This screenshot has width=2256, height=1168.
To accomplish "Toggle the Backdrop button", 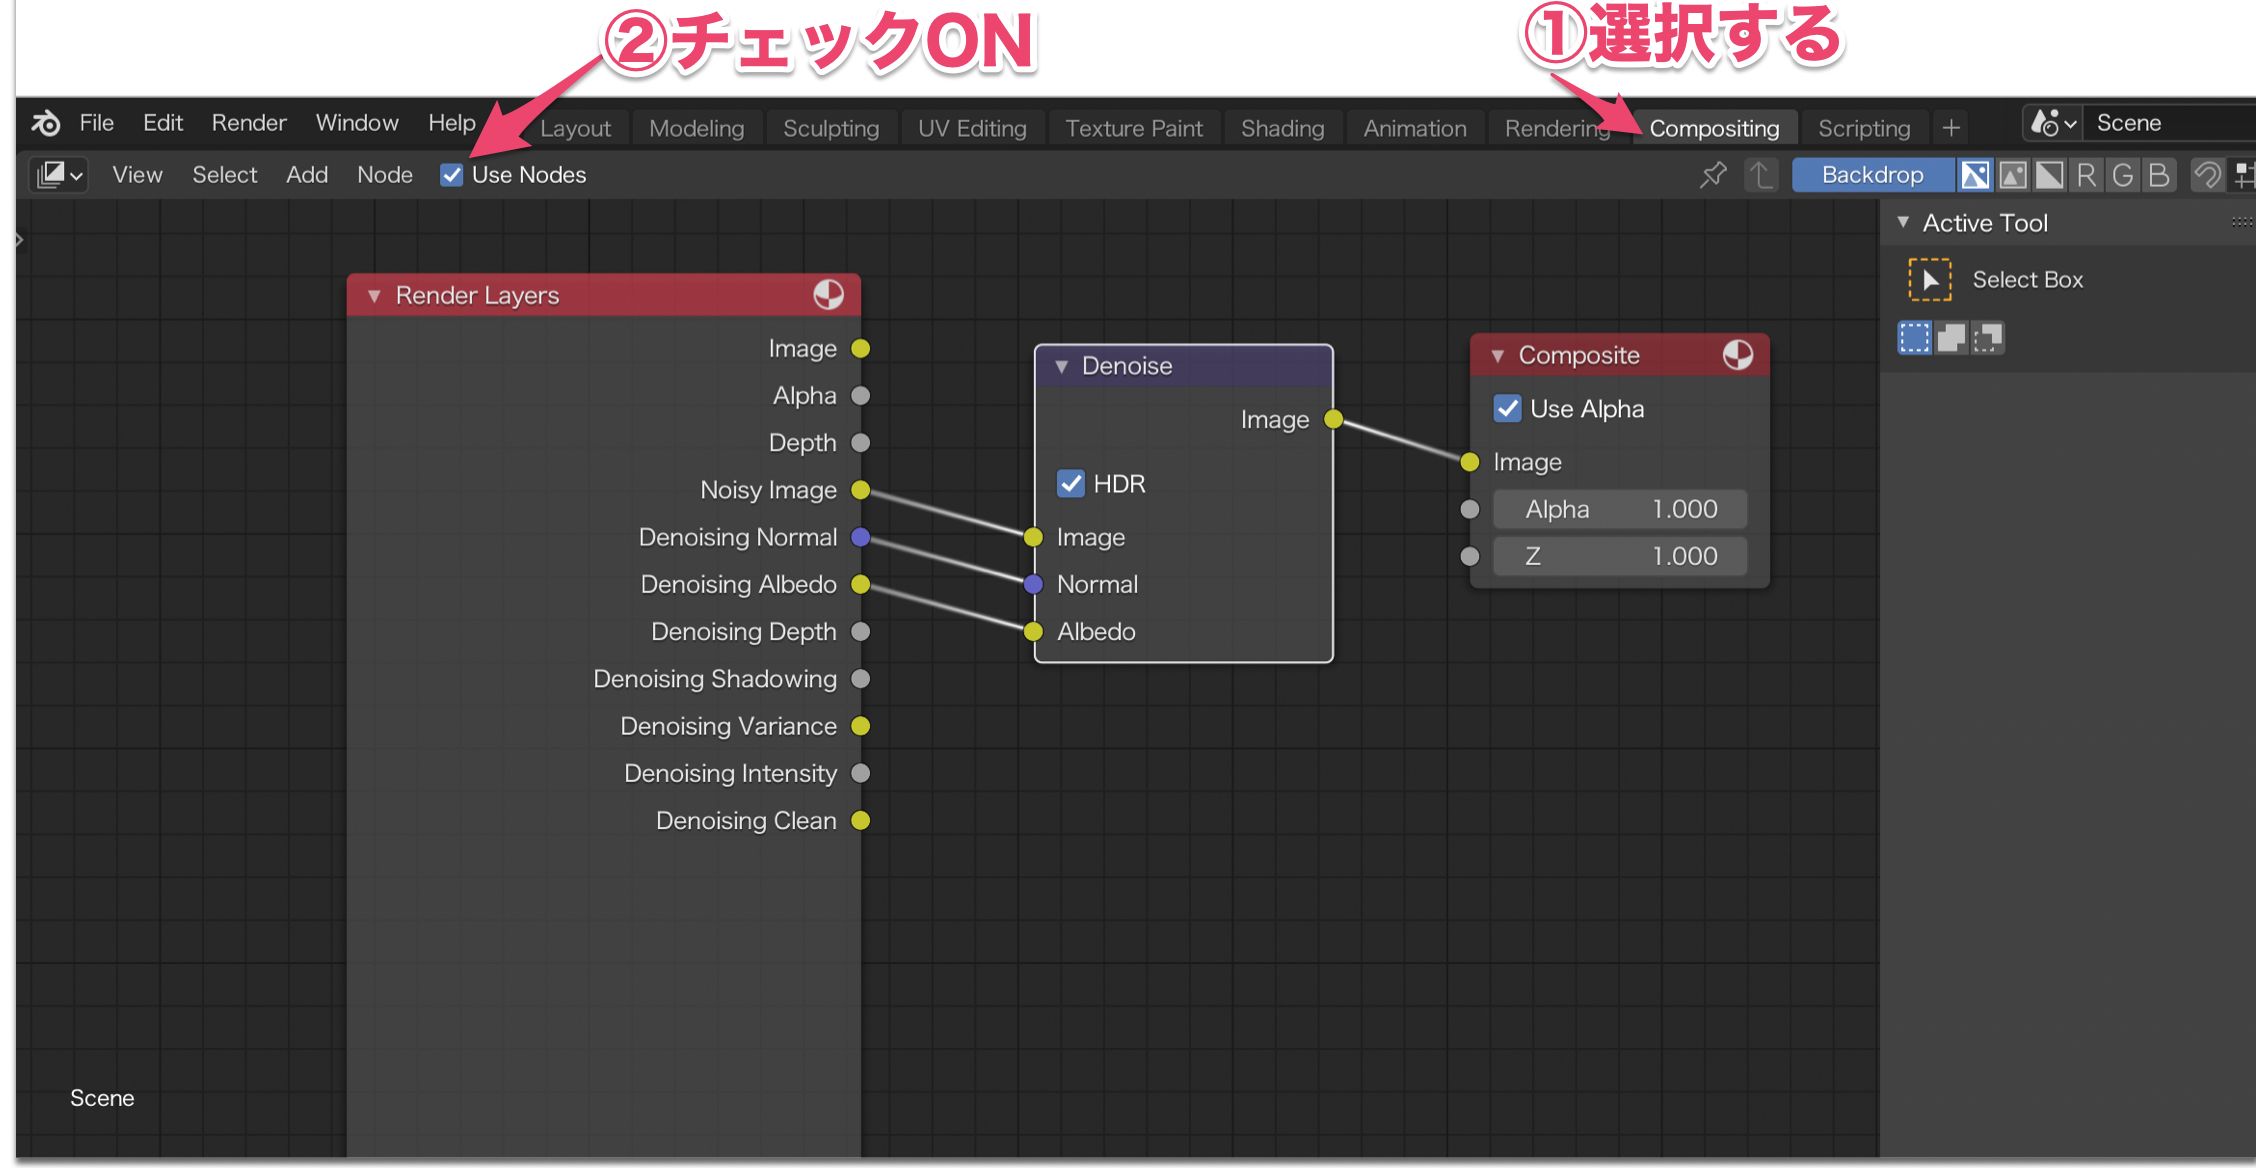I will [x=1872, y=175].
